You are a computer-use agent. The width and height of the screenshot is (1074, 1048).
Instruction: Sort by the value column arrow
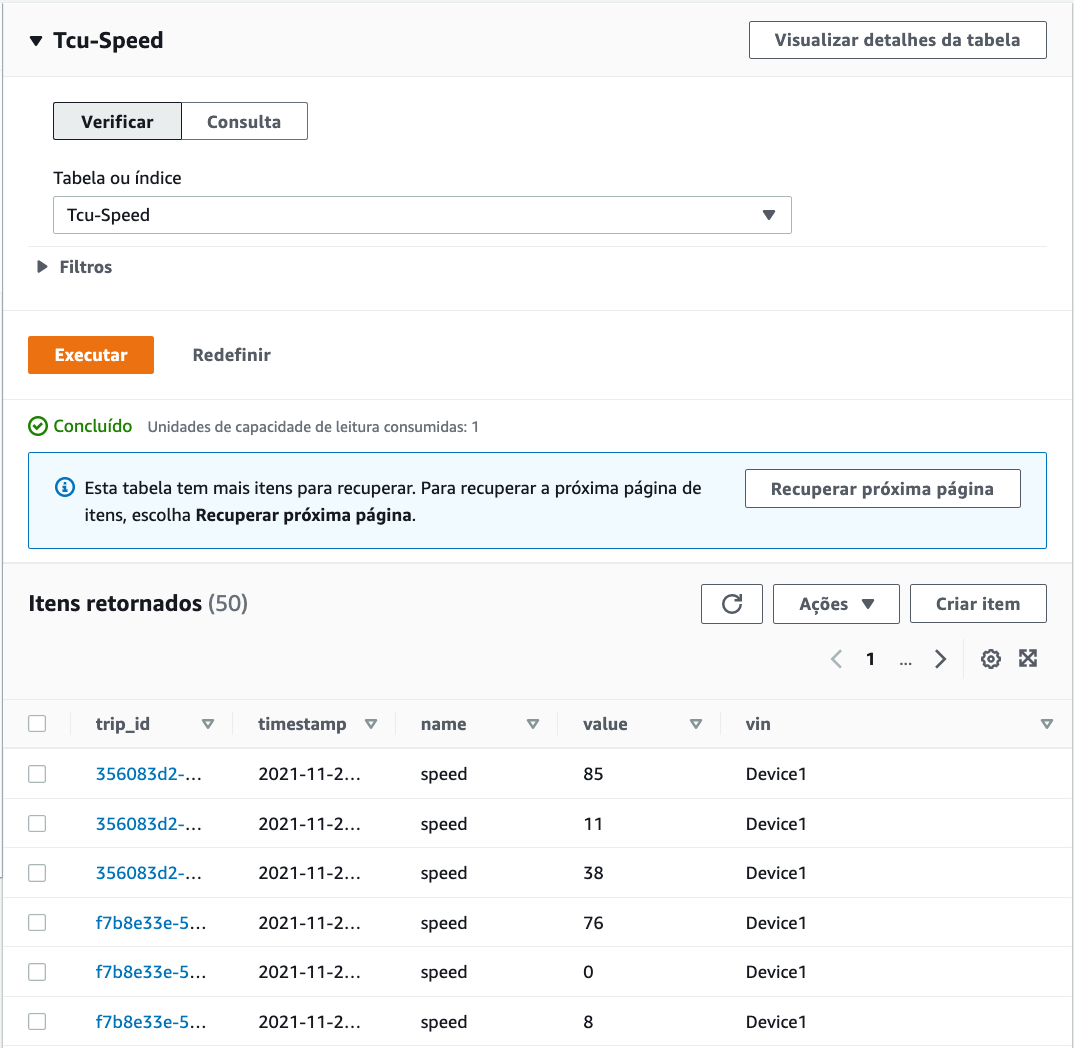coord(695,724)
